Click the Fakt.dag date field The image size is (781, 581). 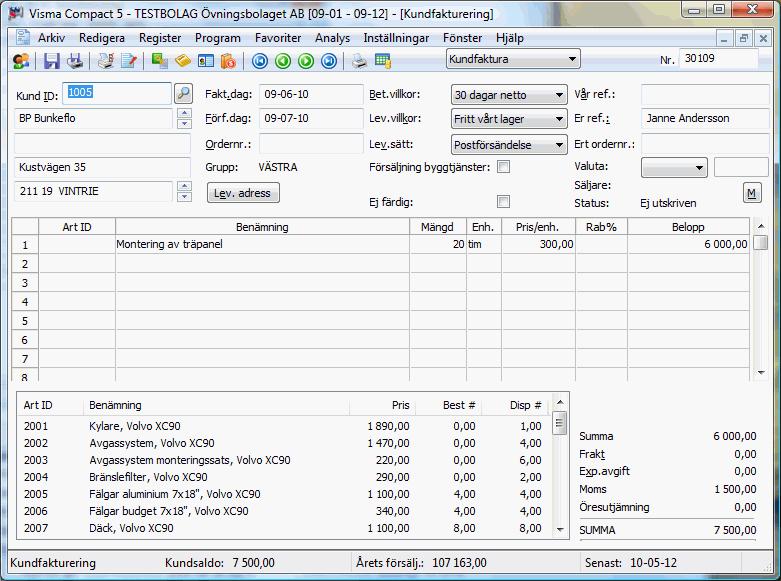(311, 94)
